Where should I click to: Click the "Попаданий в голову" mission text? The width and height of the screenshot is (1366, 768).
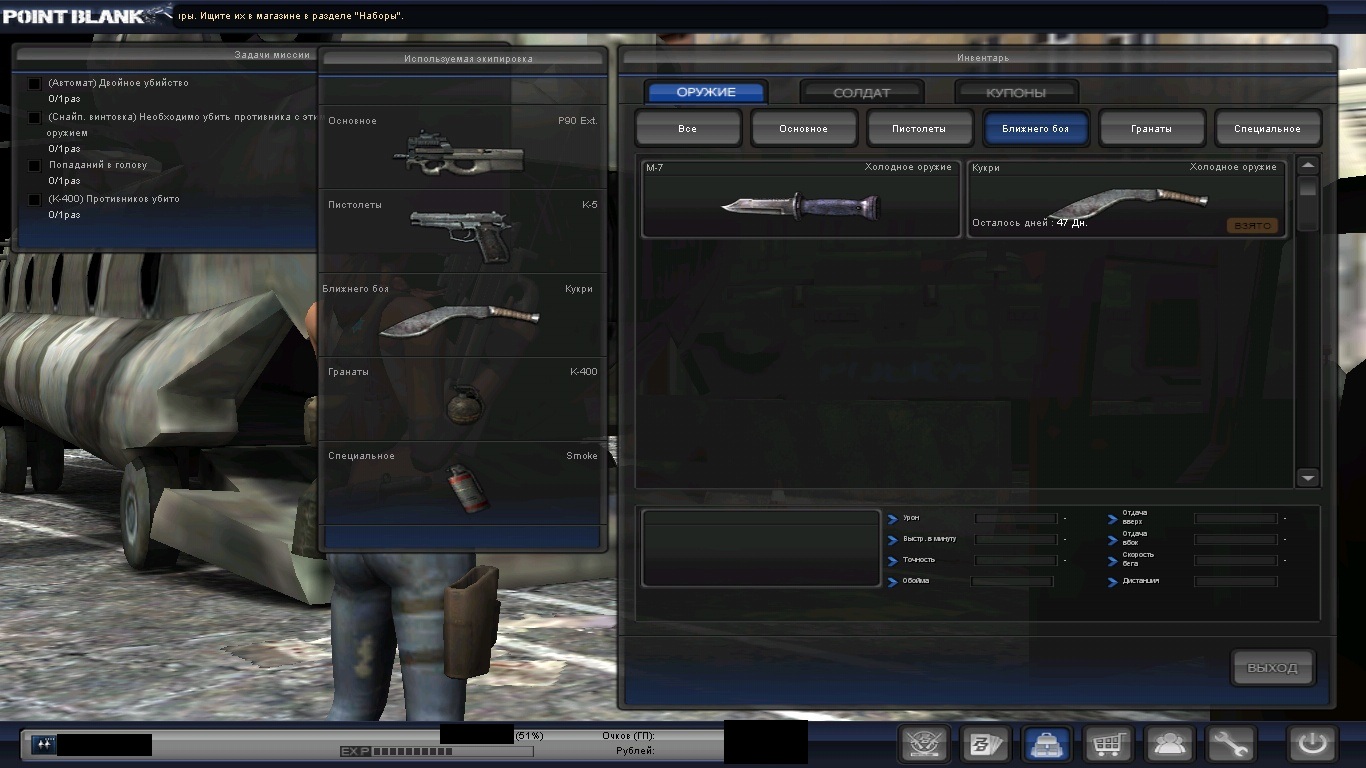[97, 165]
